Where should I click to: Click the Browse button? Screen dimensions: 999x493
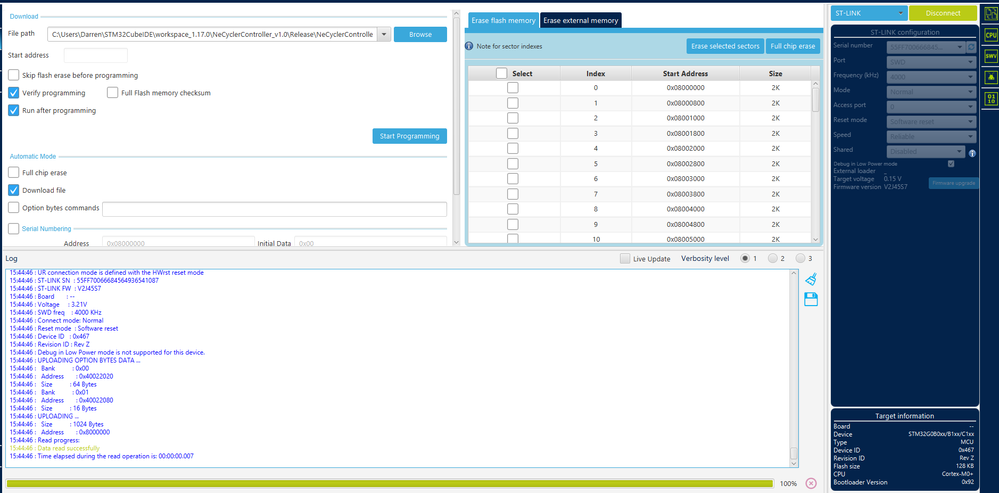click(420, 34)
